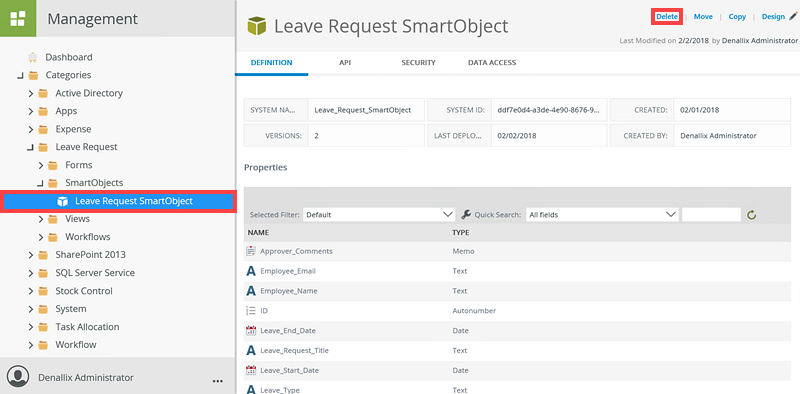Click the SmartObject cube icon in header

[257, 26]
